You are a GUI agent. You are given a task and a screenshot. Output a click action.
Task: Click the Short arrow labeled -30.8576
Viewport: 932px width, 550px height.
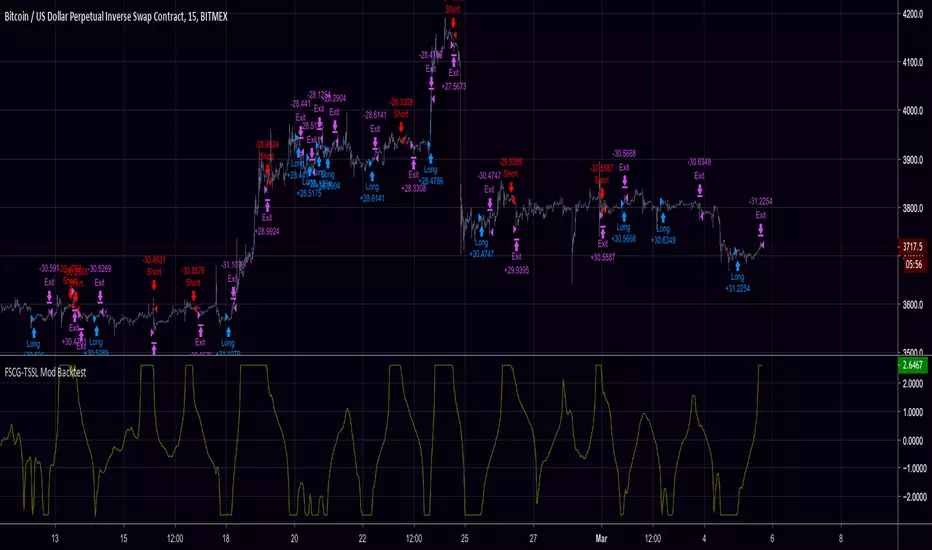(193, 295)
